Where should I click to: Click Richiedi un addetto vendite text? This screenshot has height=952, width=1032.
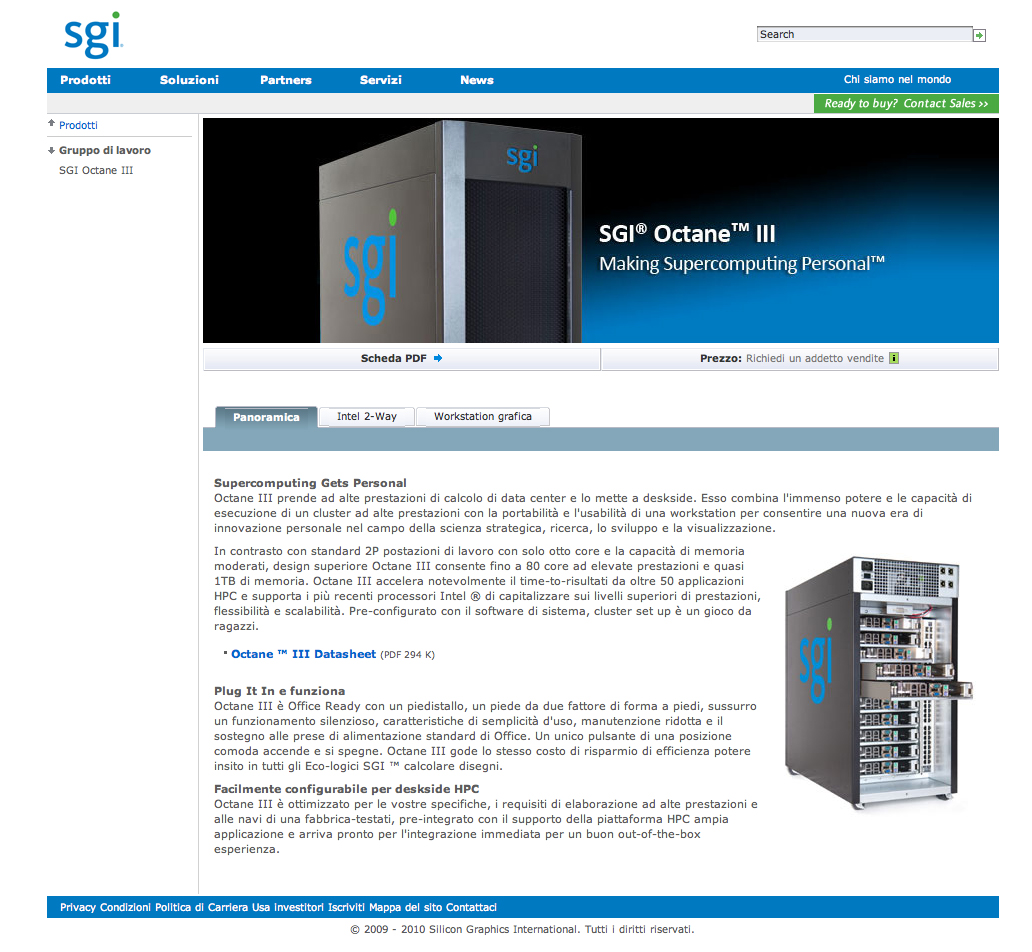tap(814, 358)
